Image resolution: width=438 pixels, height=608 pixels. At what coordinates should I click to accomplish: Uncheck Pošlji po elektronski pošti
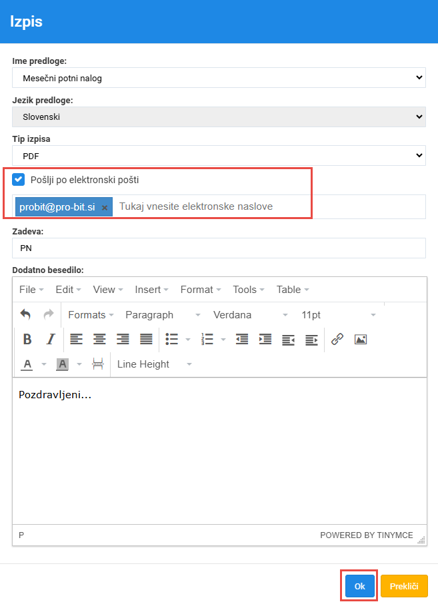click(x=18, y=180)
